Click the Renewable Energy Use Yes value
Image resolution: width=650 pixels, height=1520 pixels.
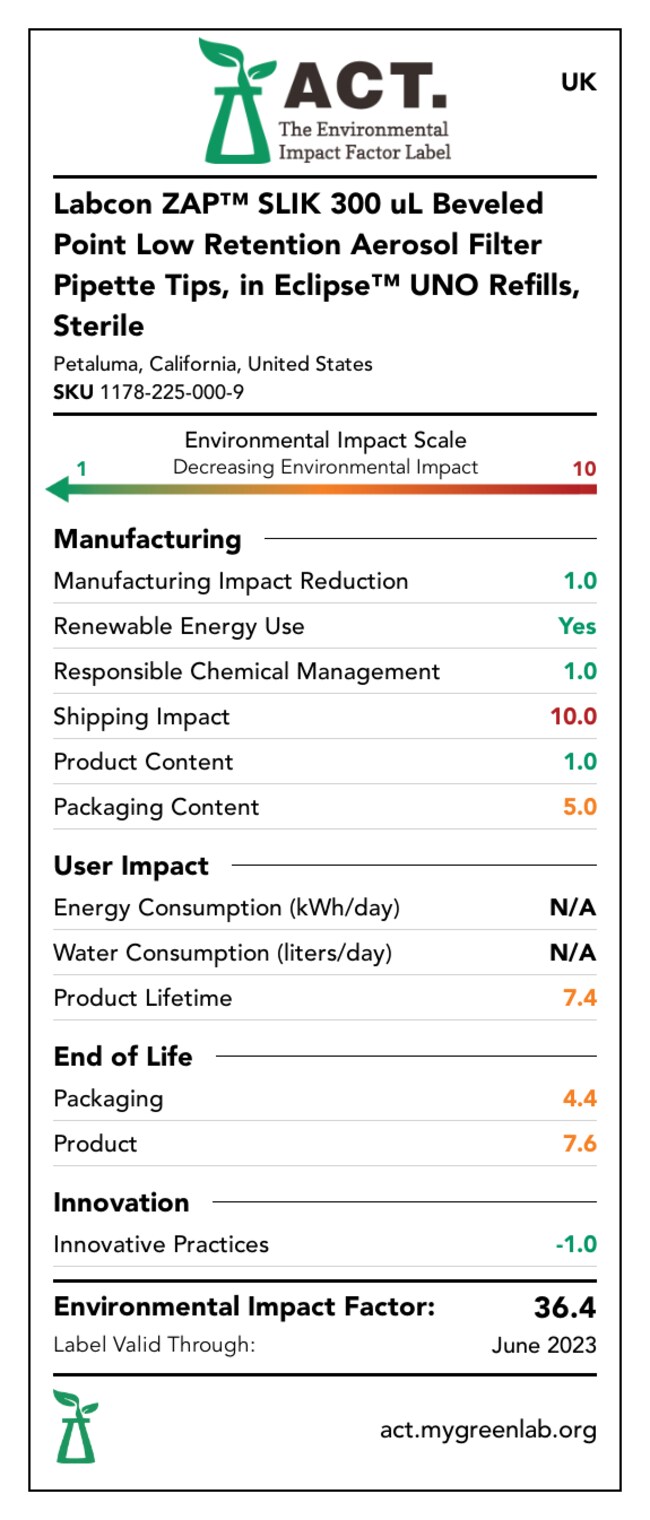[x=577, y=627]
